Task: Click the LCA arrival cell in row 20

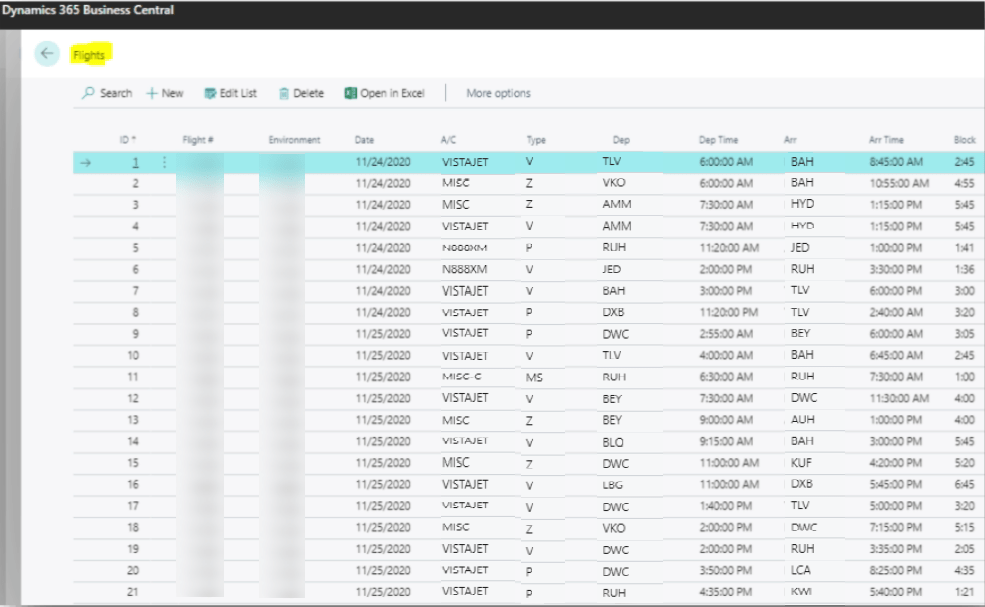Action: pyautogui.click(x=801, y=571)
